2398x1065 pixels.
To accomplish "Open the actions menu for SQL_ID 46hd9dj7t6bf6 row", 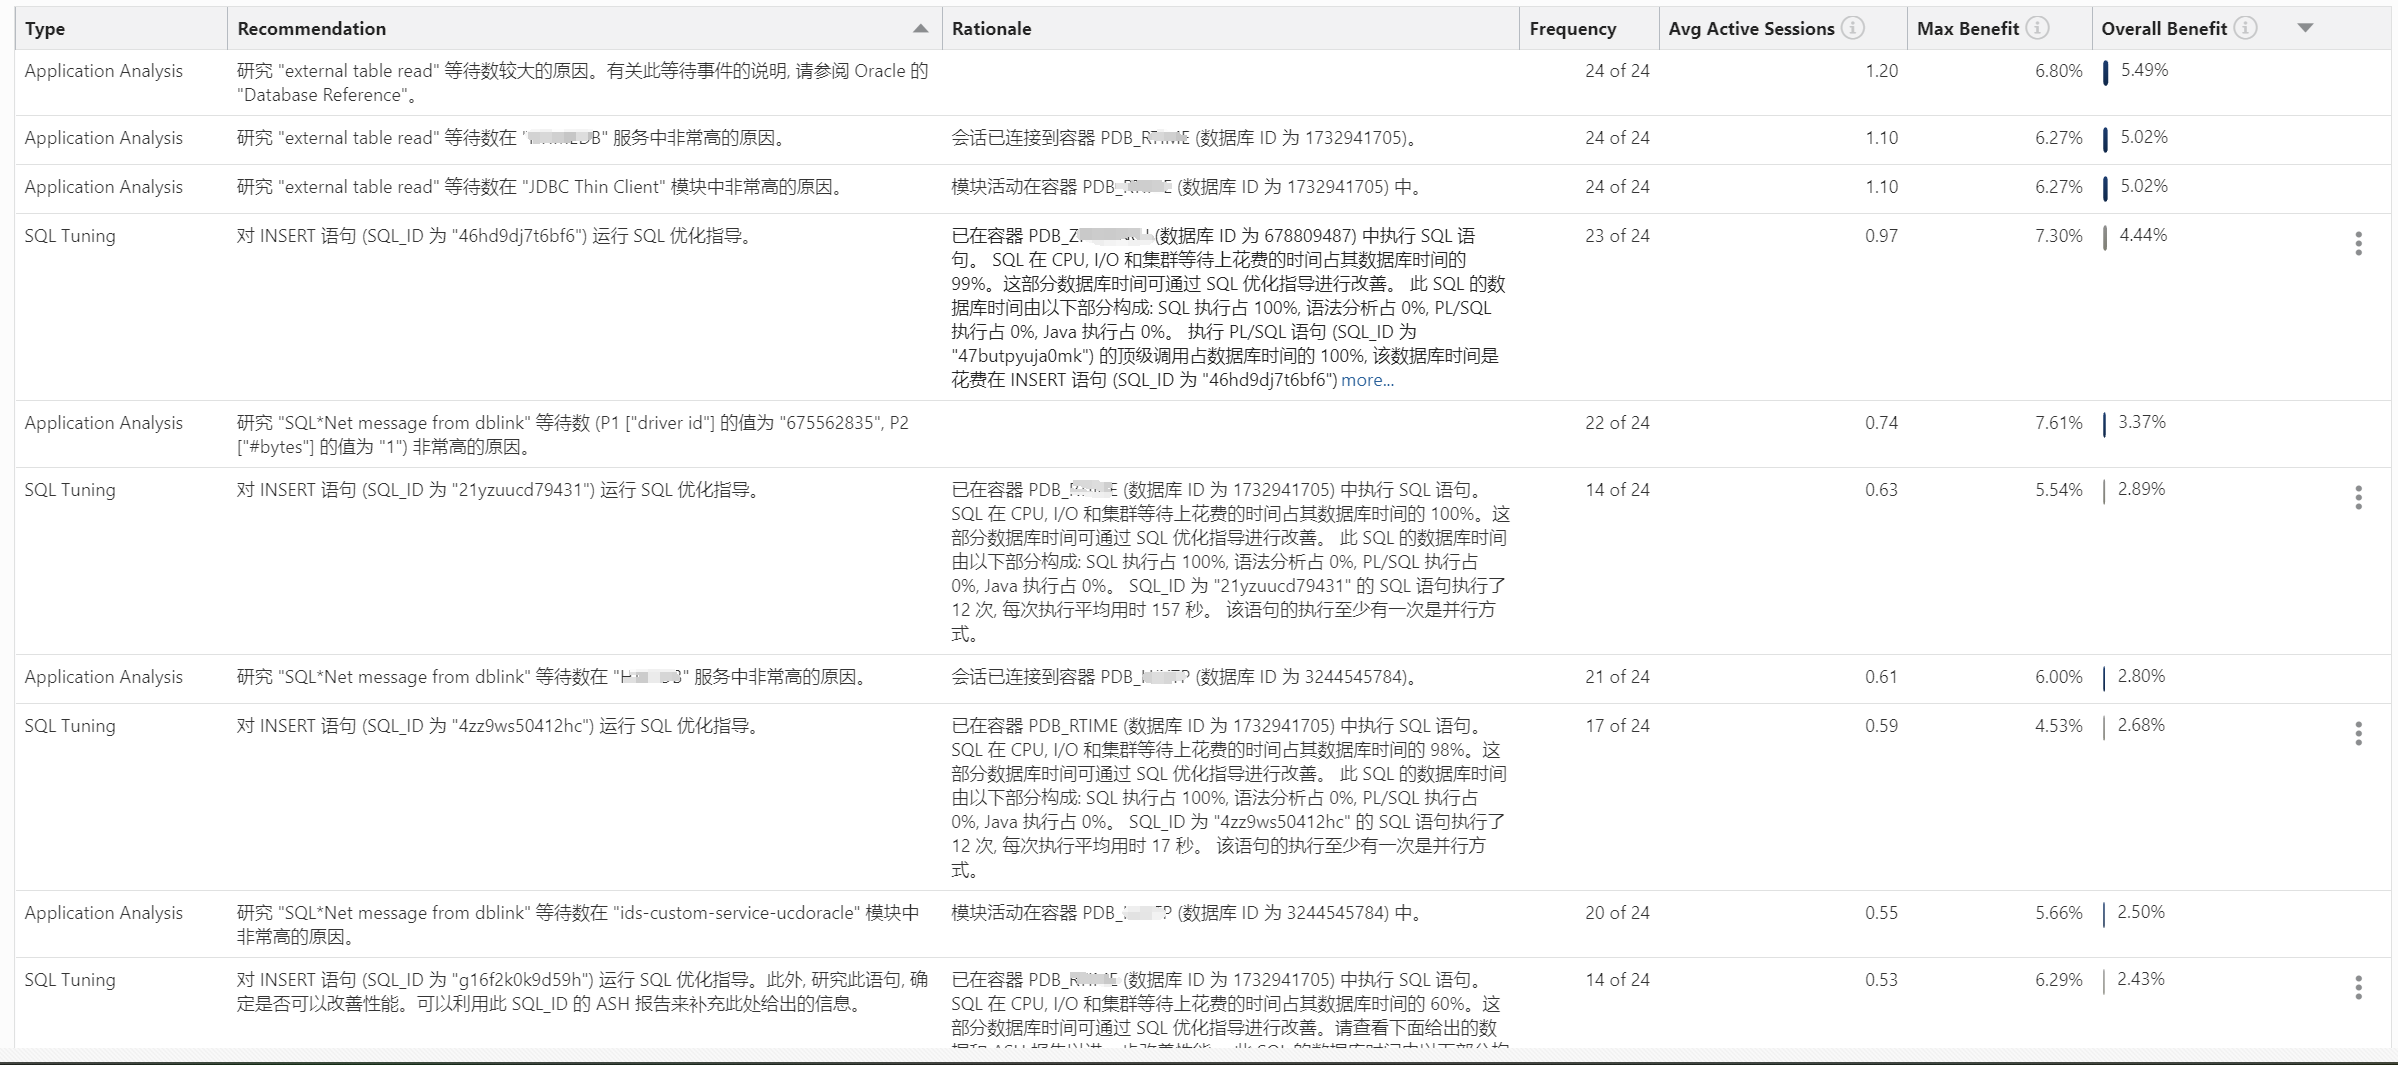I will tap(2358, 244).
